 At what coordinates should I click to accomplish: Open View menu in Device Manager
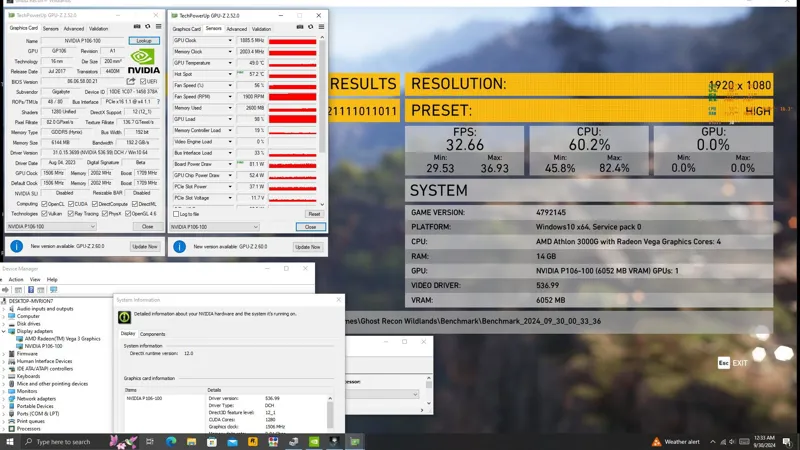35,280
